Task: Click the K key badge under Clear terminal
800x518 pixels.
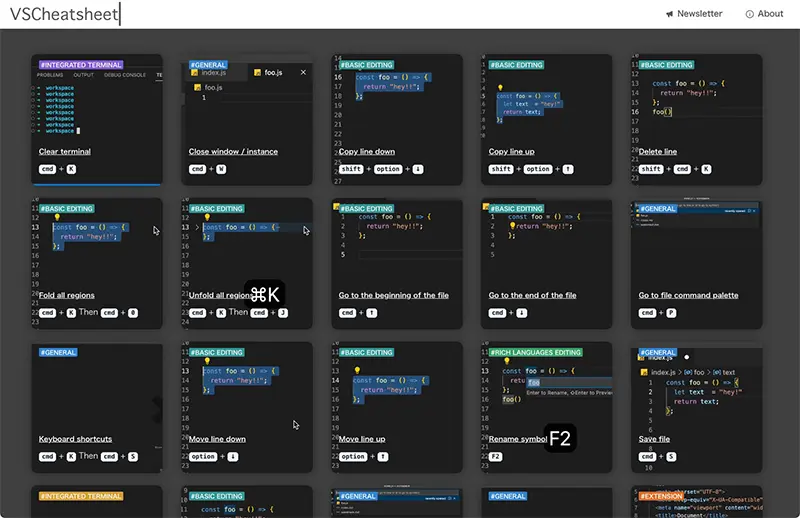Action: point(71,169)
